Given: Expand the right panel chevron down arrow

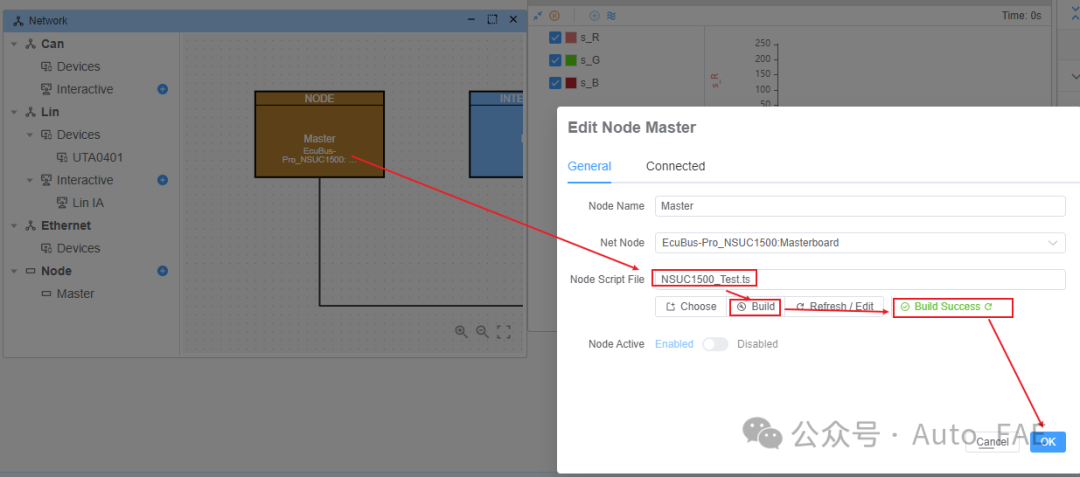Looking at the screenshot, I should pos(1073,76).
